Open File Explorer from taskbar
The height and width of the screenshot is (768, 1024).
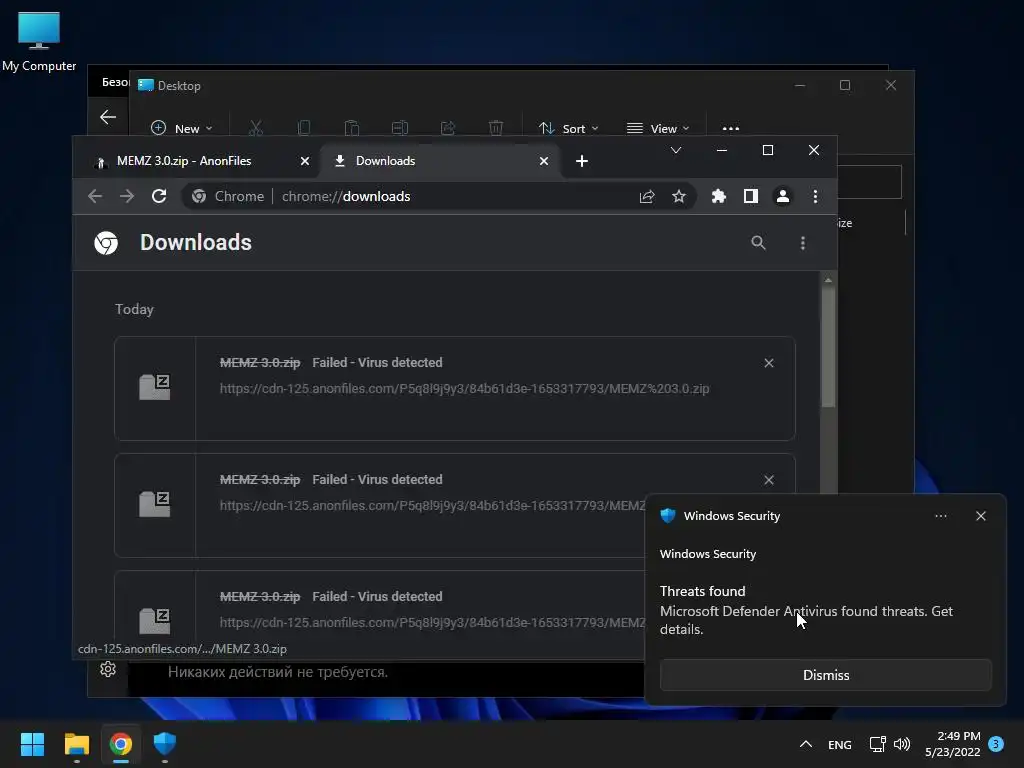[x=76, y=744]
